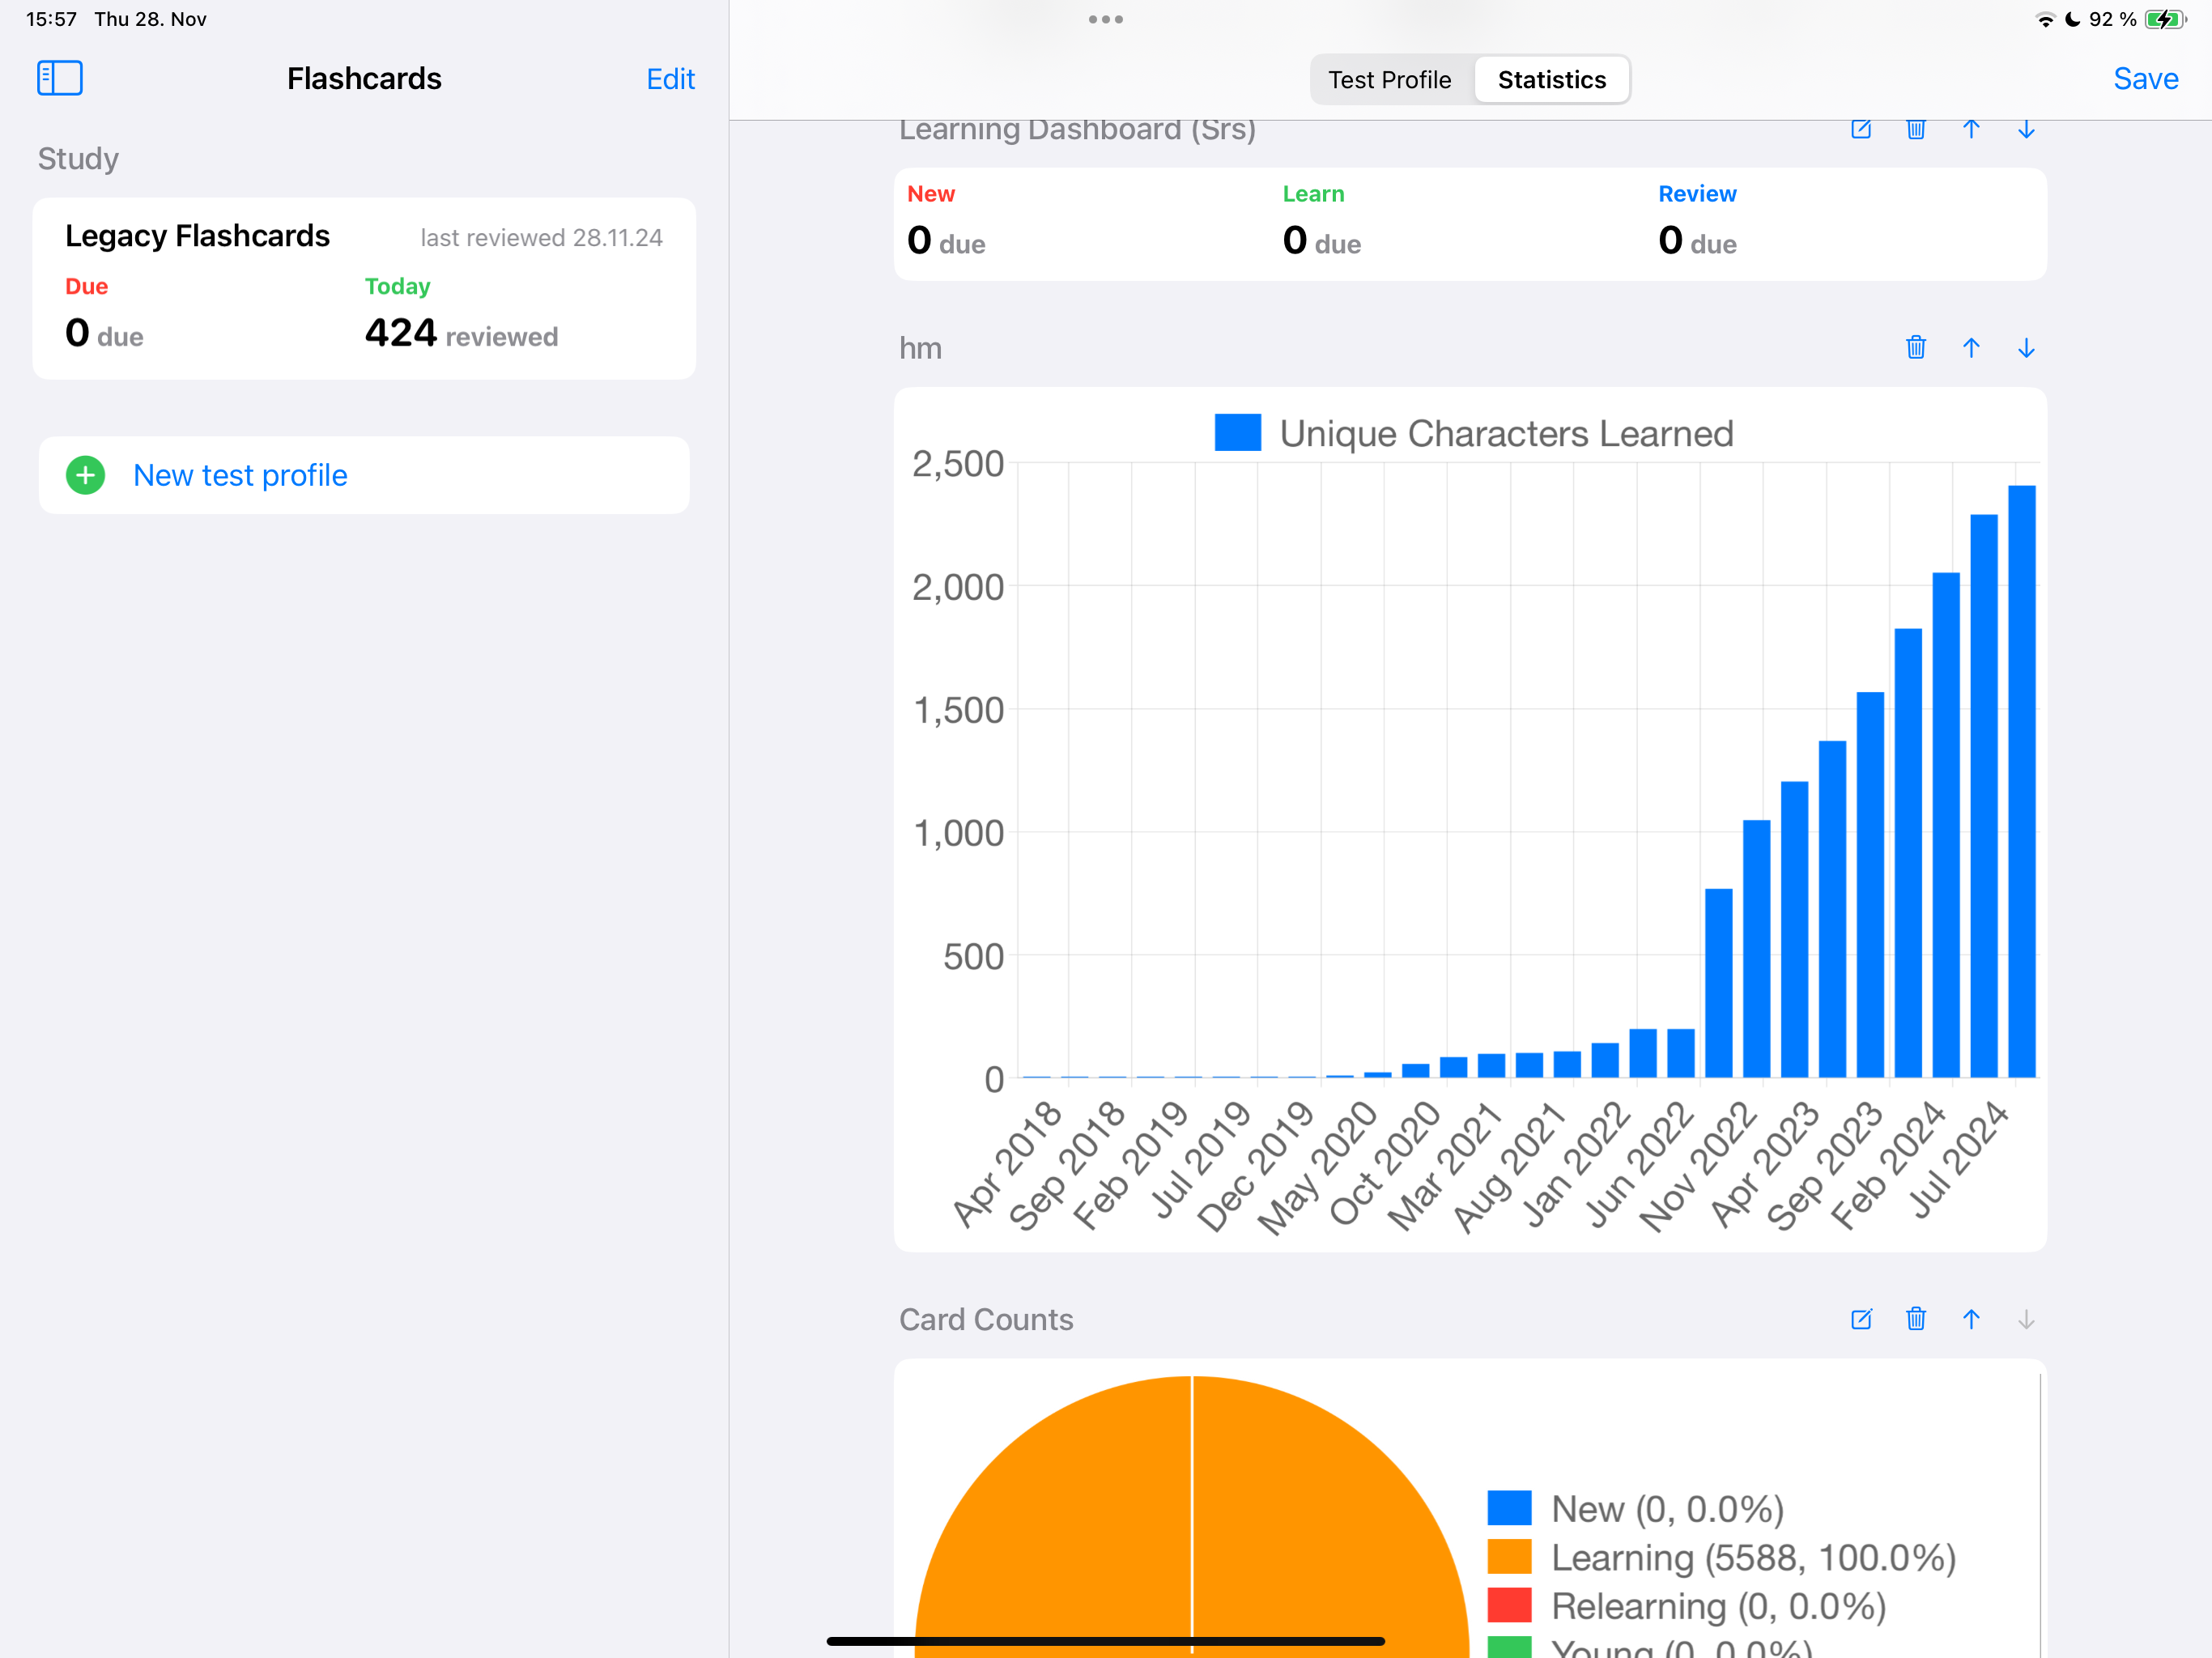Create a New test profile
The height and width of the screenshot is (1658, 2212).
(x=364, y=475)
